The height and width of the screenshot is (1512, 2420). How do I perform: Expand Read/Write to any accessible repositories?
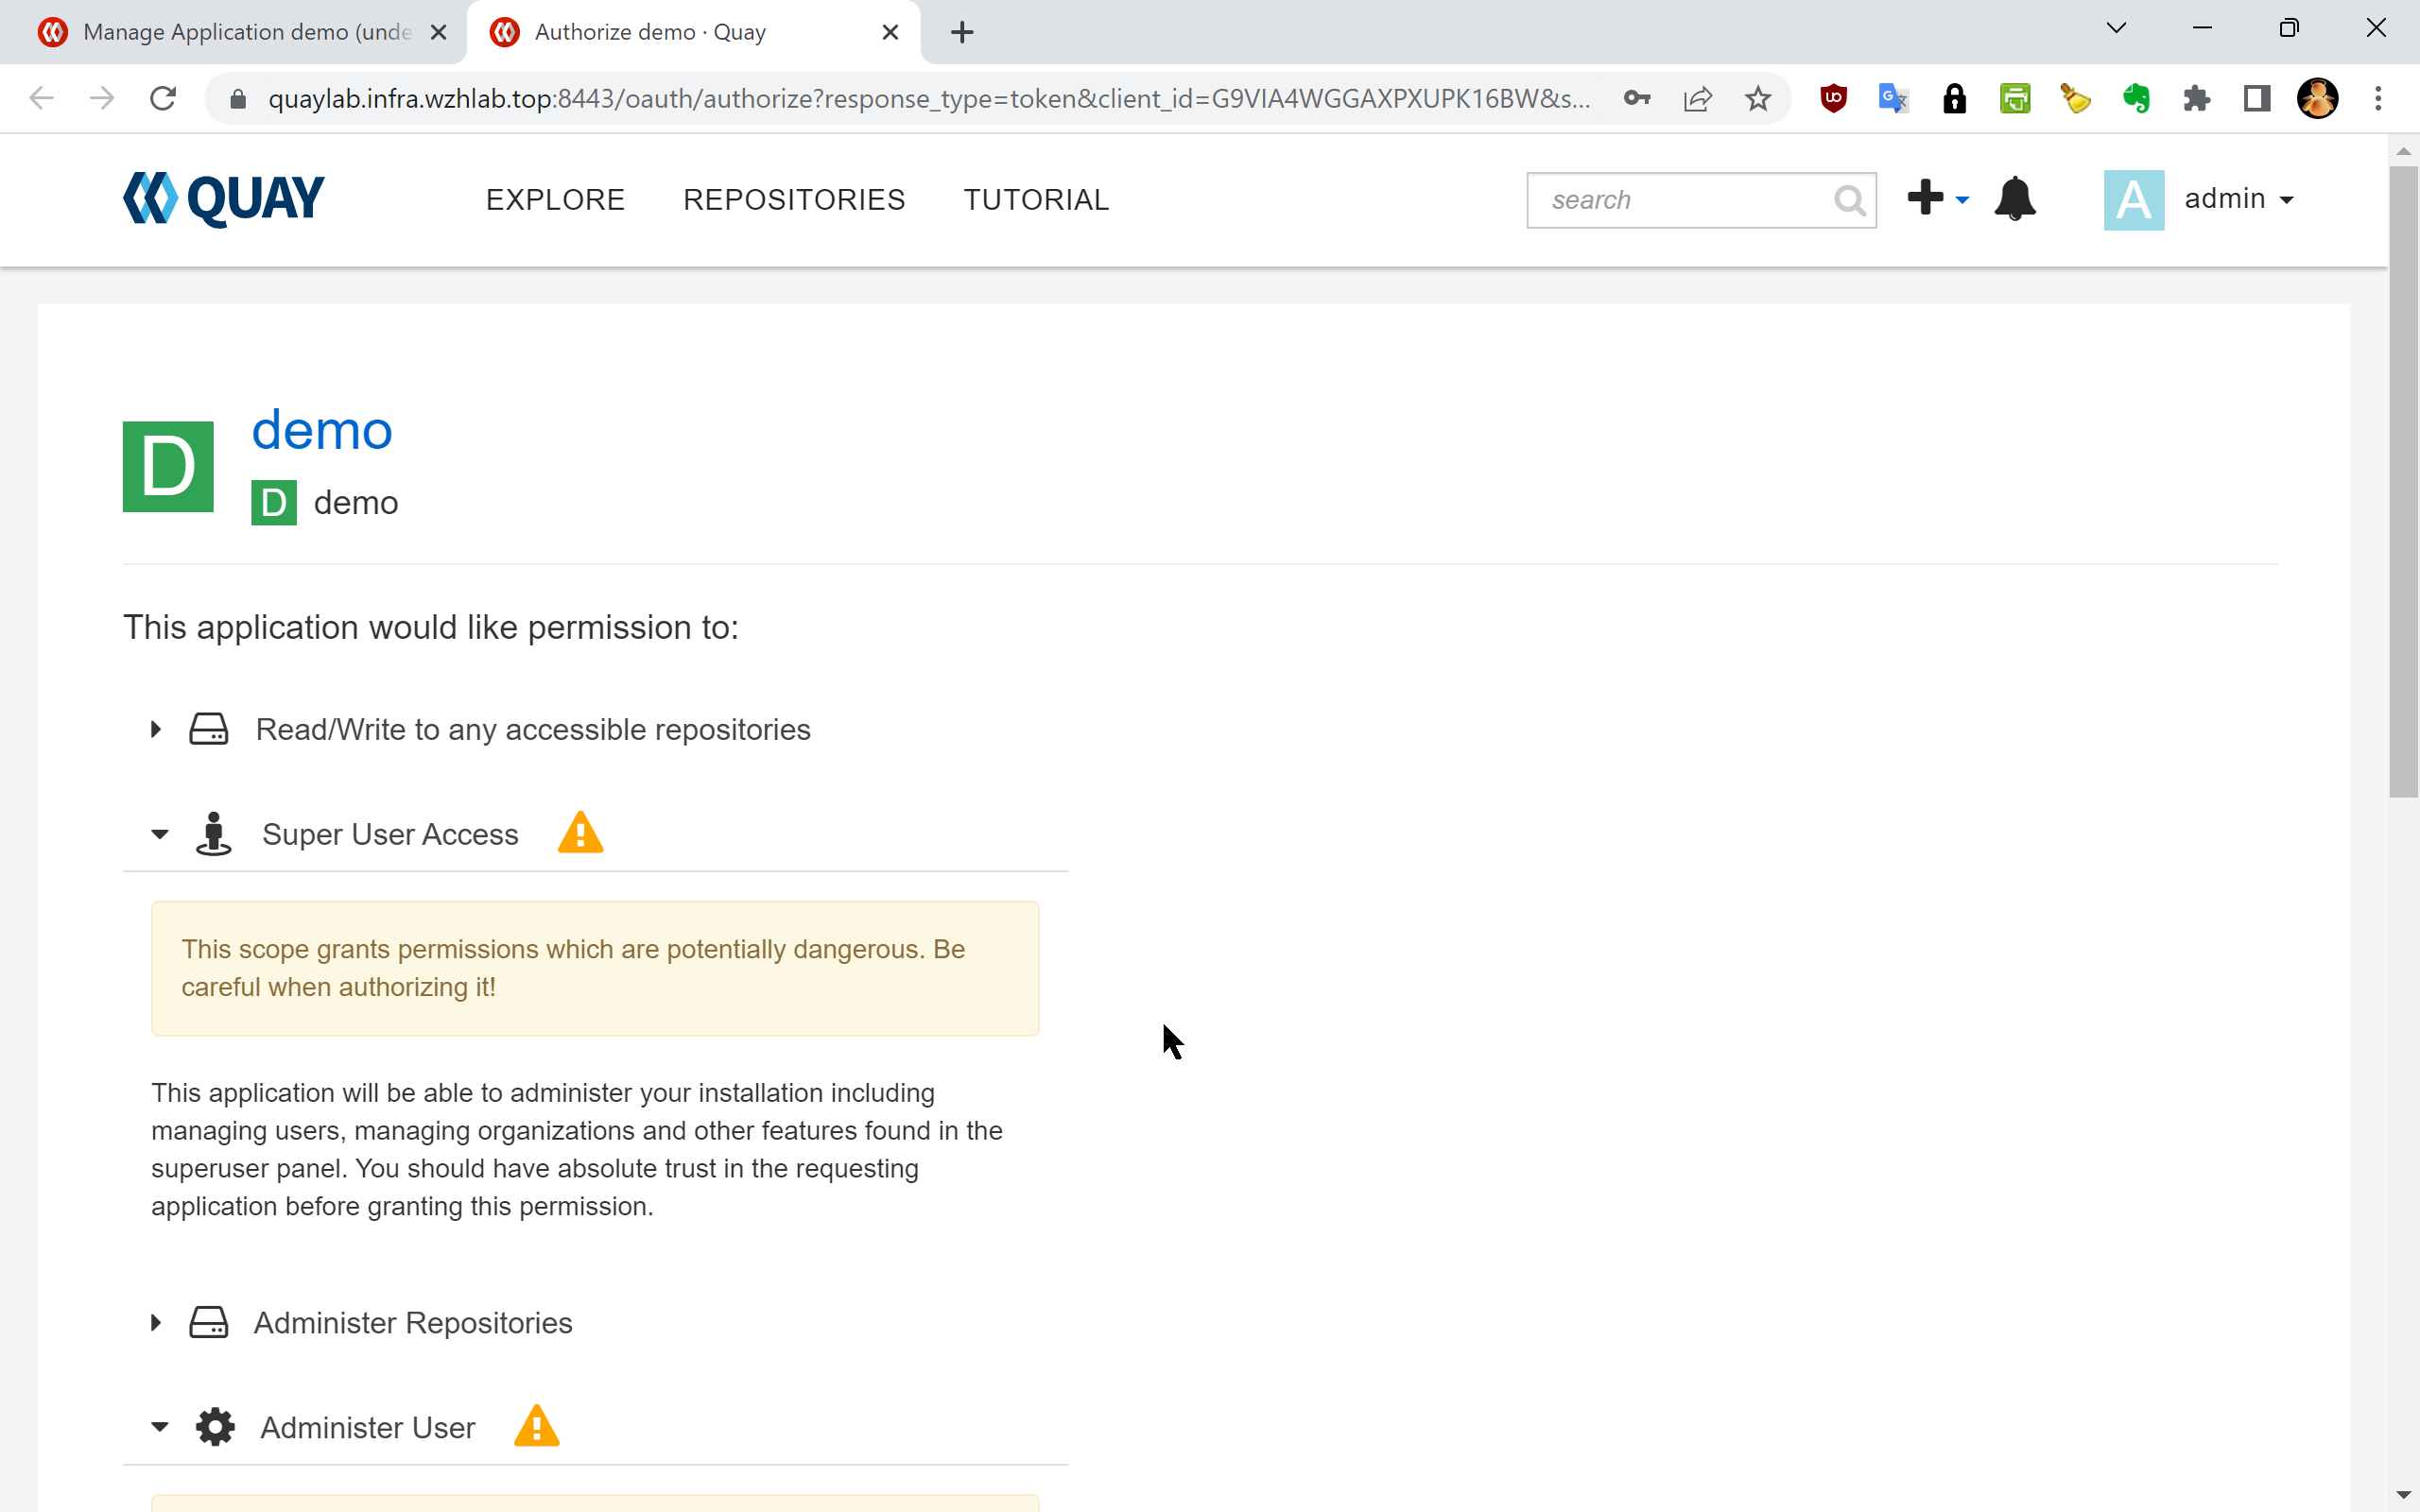157,729
